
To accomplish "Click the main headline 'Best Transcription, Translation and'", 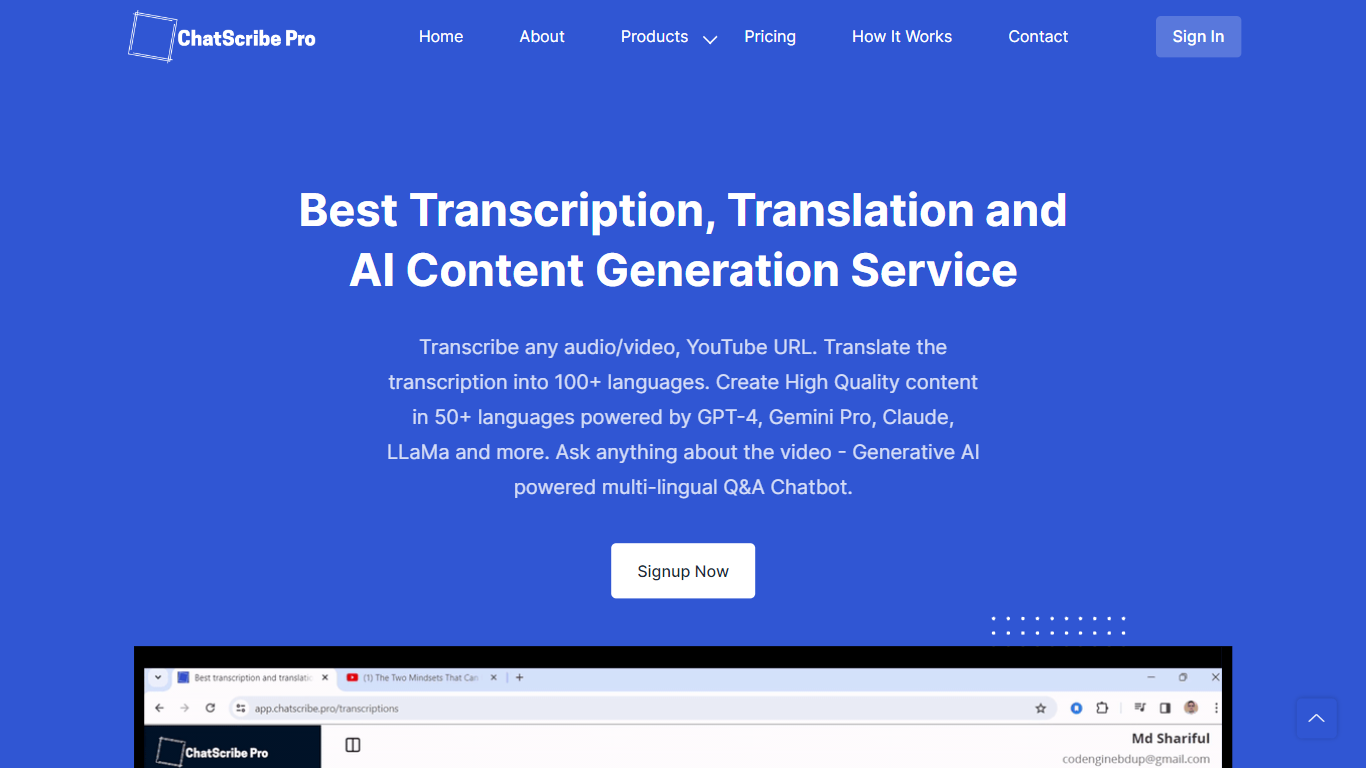I will pyautogui.click(x=683, y=210).
